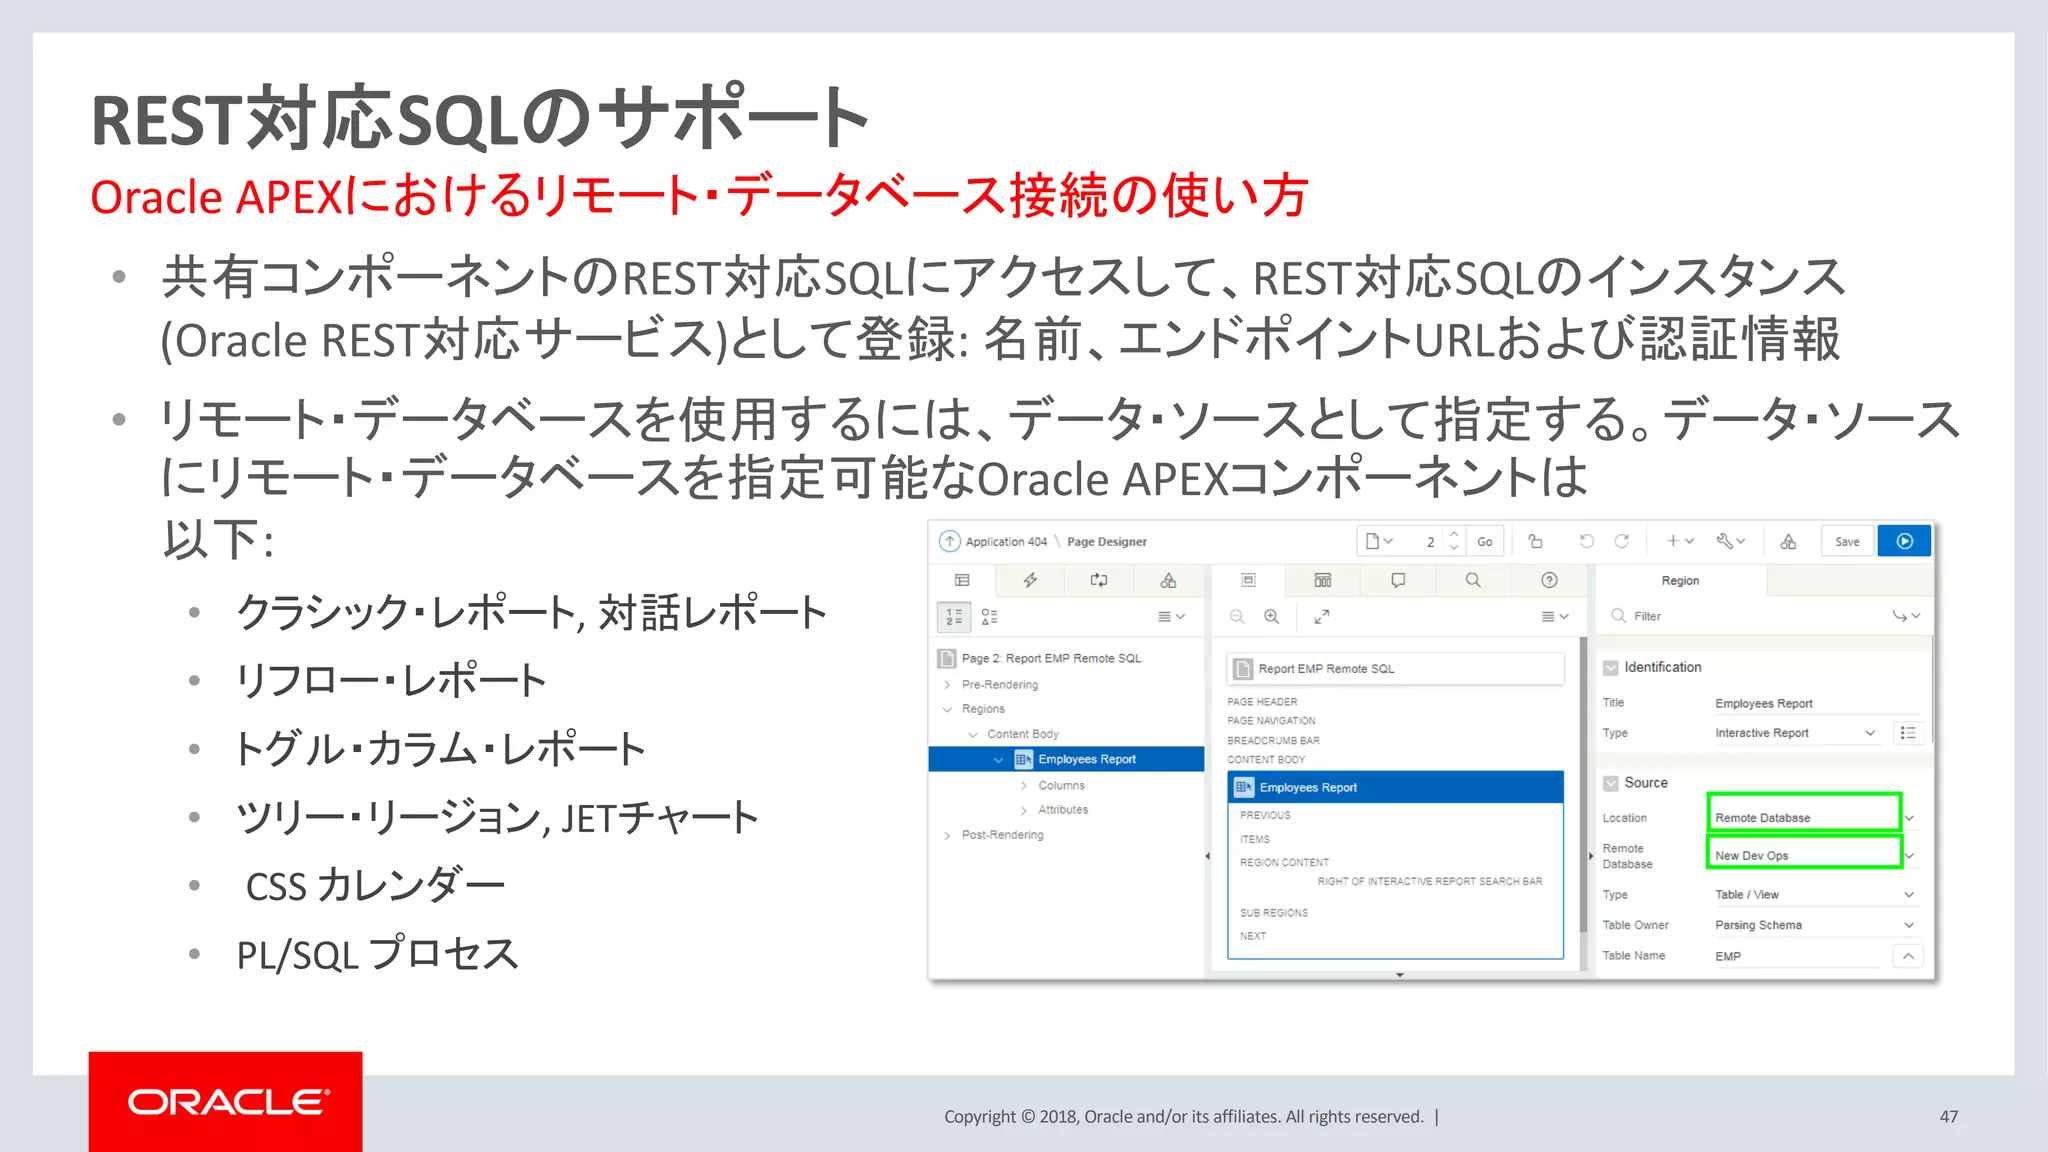Click the Table Name field EMP
This screenshot has height=1152, width=2048.
1798,957
